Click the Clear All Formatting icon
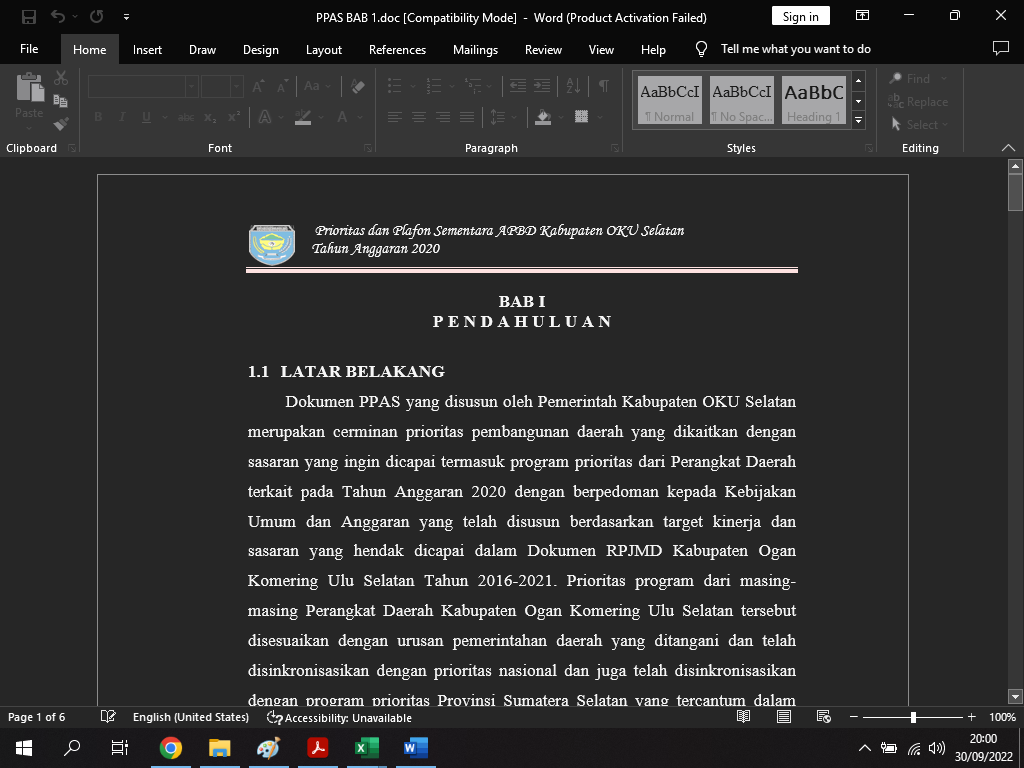 [x=359, y=87]
